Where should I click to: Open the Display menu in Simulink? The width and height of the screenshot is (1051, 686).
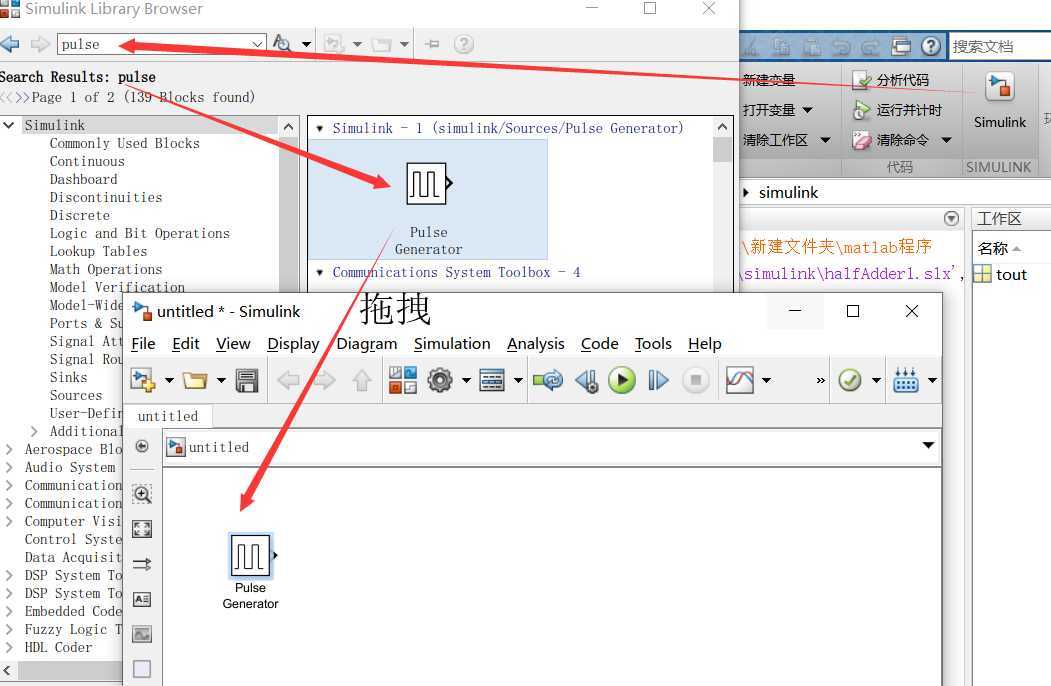click(x=293, y=344)
